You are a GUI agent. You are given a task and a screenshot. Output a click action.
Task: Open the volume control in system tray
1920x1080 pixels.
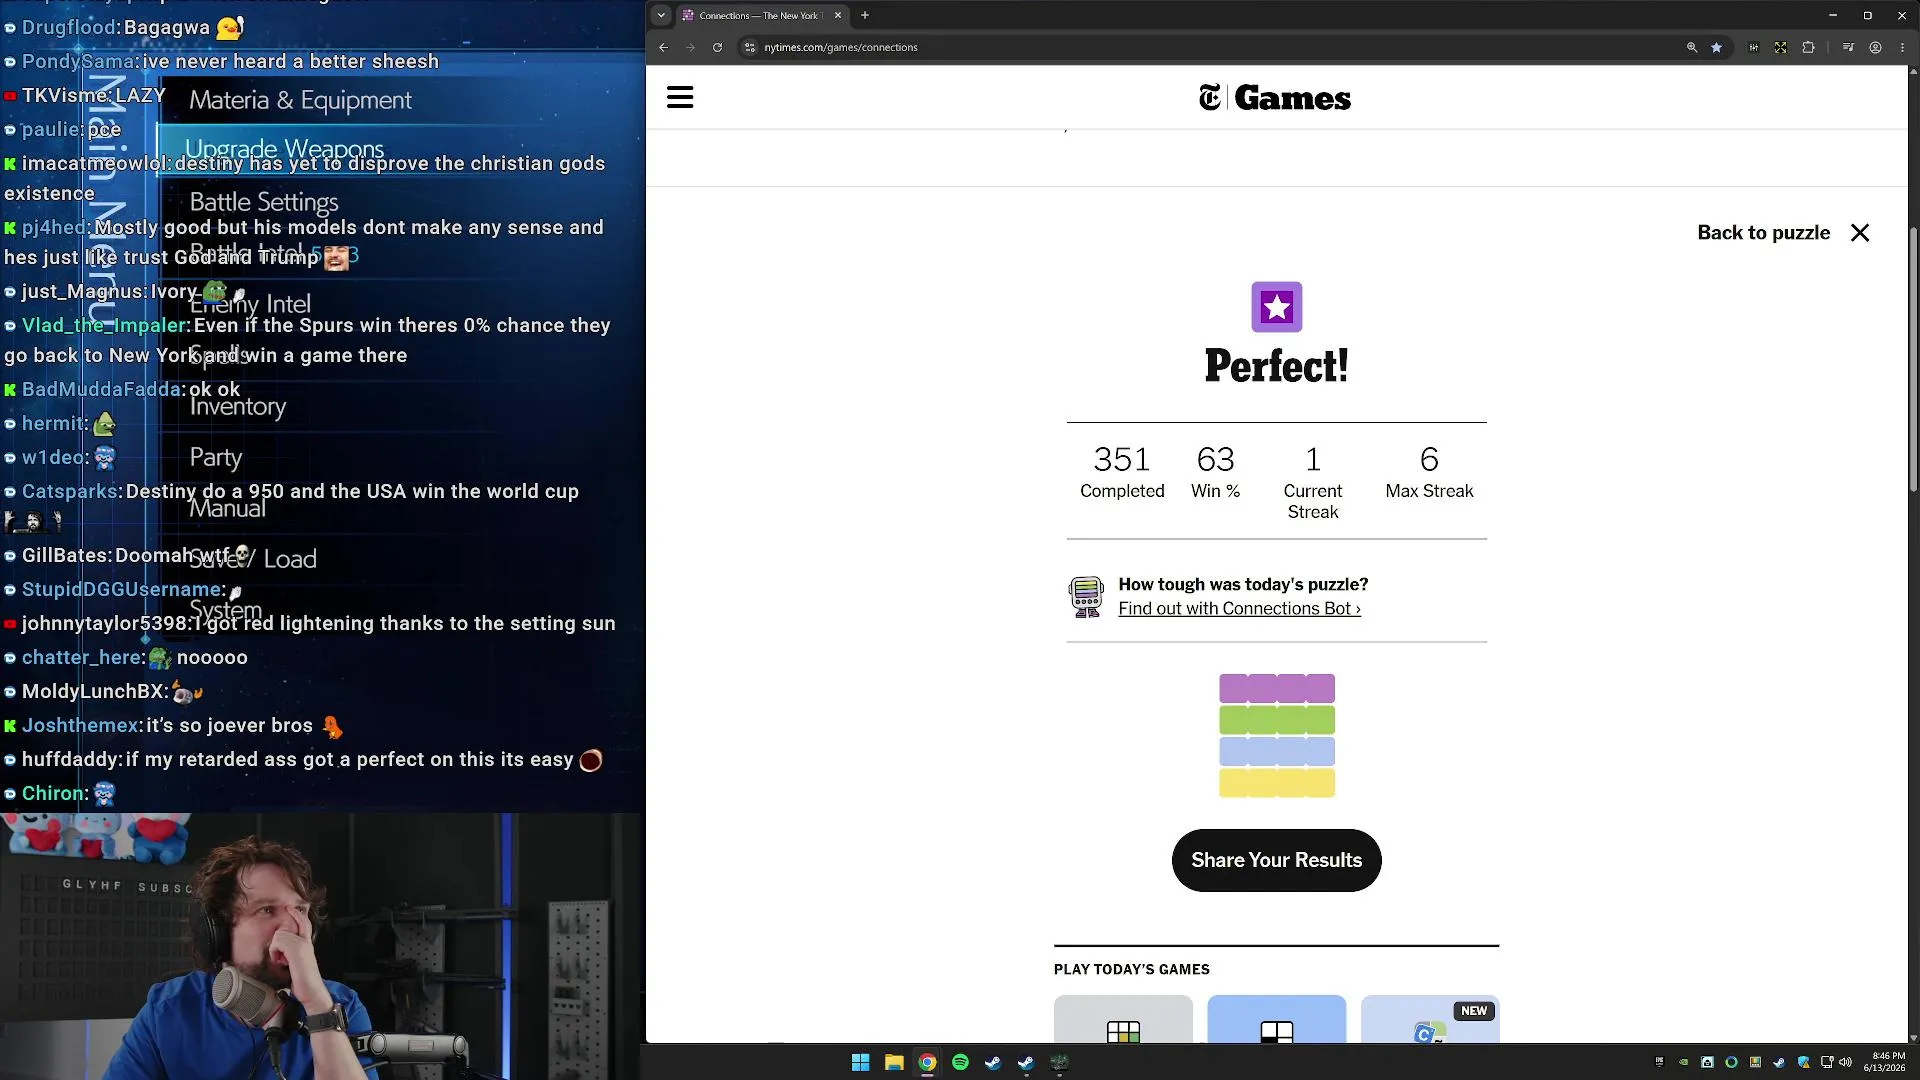[1845, 1062]
